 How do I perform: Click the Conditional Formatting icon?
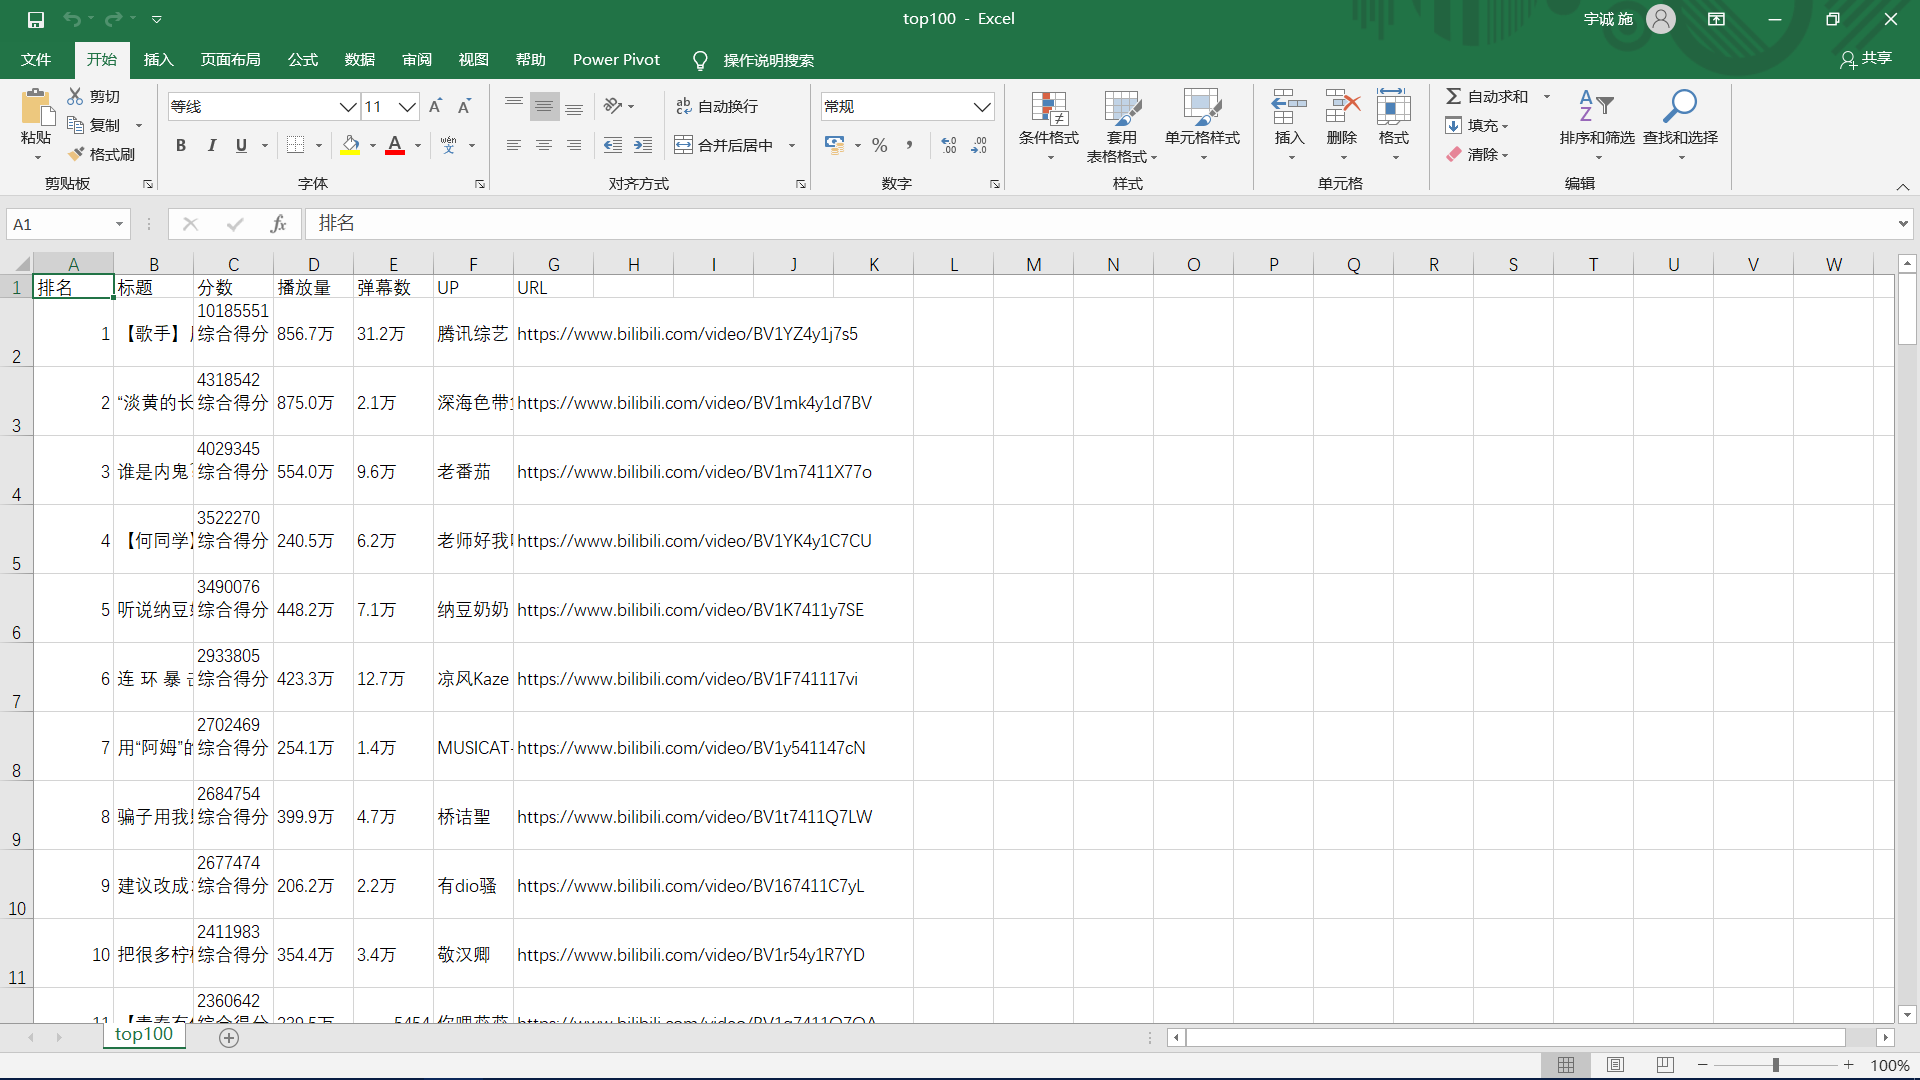click(x=1048, y=110)
